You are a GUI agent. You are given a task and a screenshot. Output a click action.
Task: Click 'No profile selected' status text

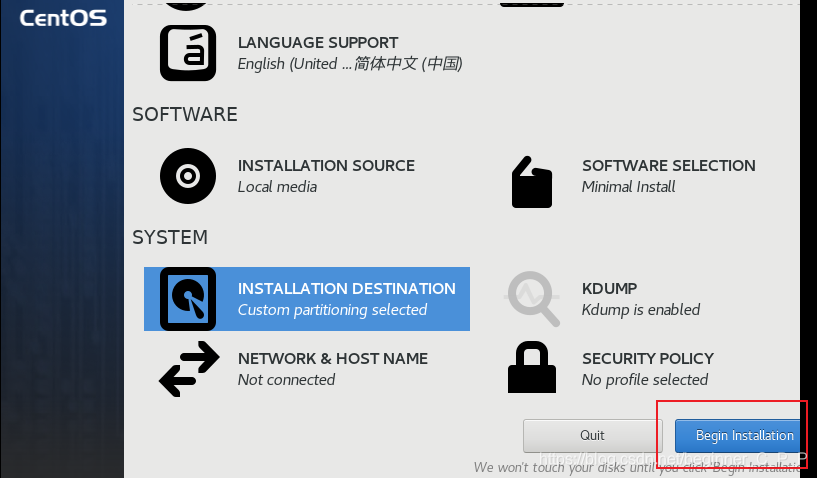coord(645,380)
